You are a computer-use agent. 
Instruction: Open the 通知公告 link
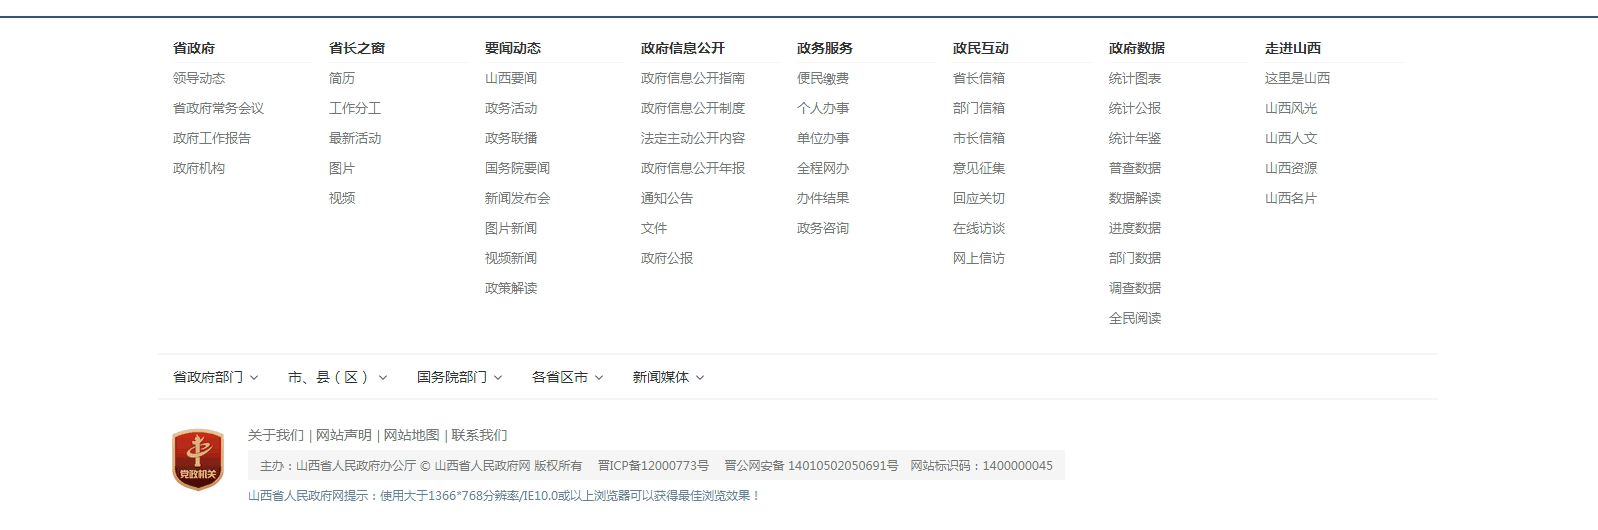click(667, 198)
